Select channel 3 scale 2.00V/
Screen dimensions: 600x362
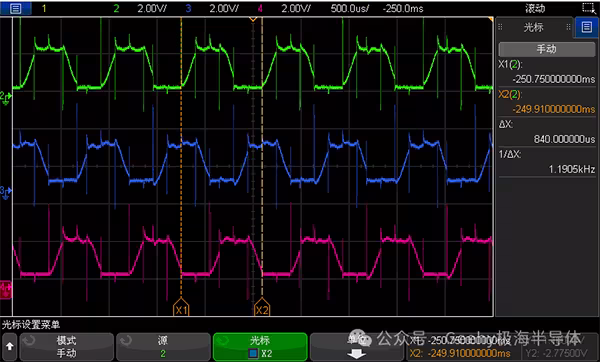click(224, 8)
